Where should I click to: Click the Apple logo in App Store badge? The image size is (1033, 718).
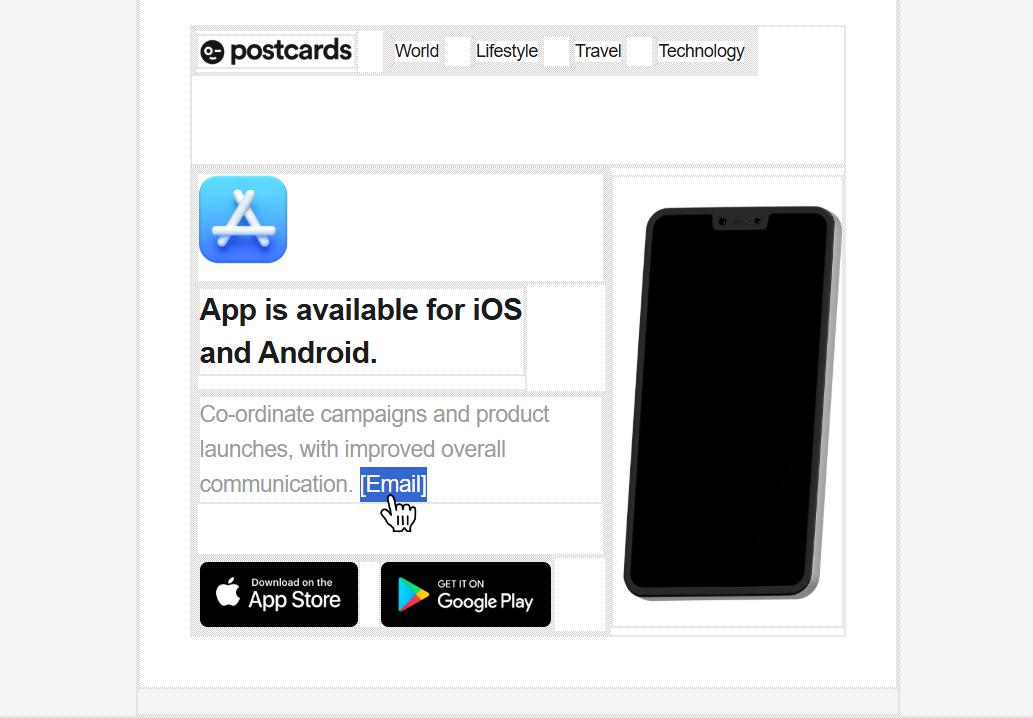pos(229,592)
